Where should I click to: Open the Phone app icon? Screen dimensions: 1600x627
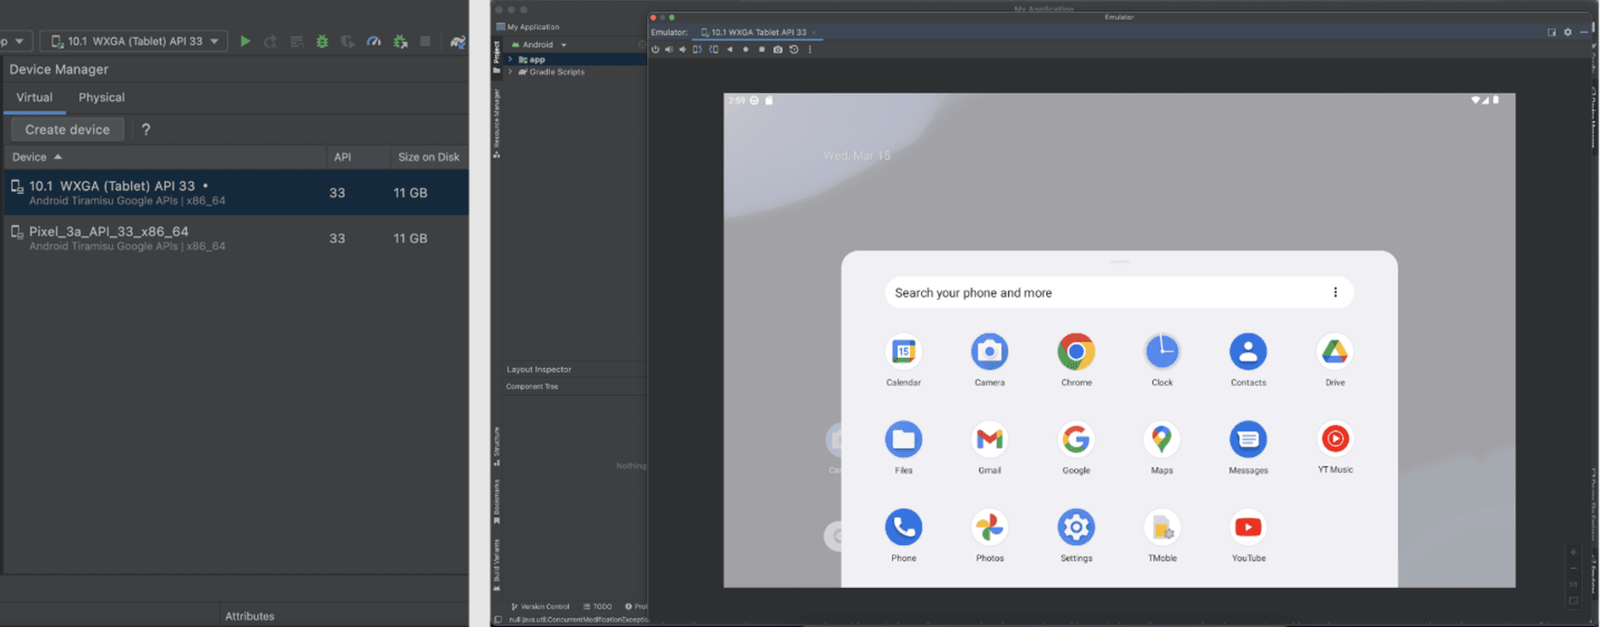coord(903,527)
